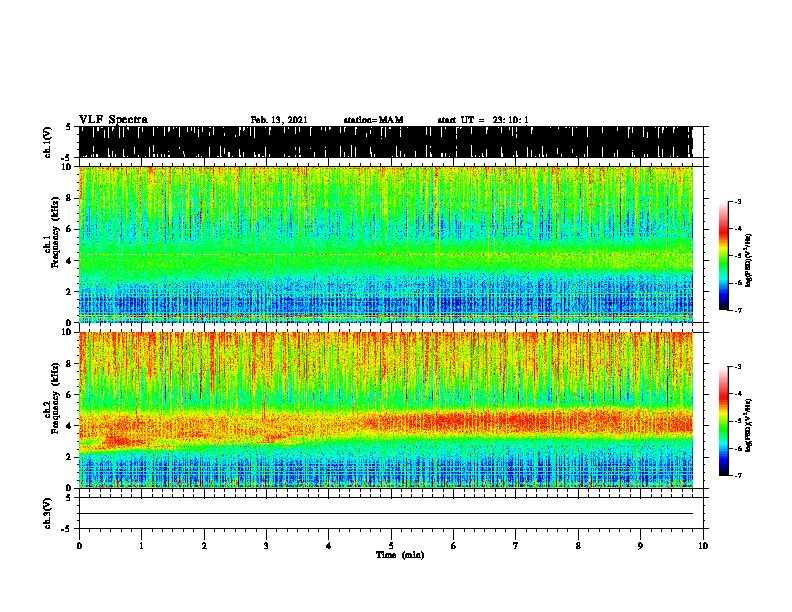Click time axis tick label "6" under the plot

pos(453,546)
